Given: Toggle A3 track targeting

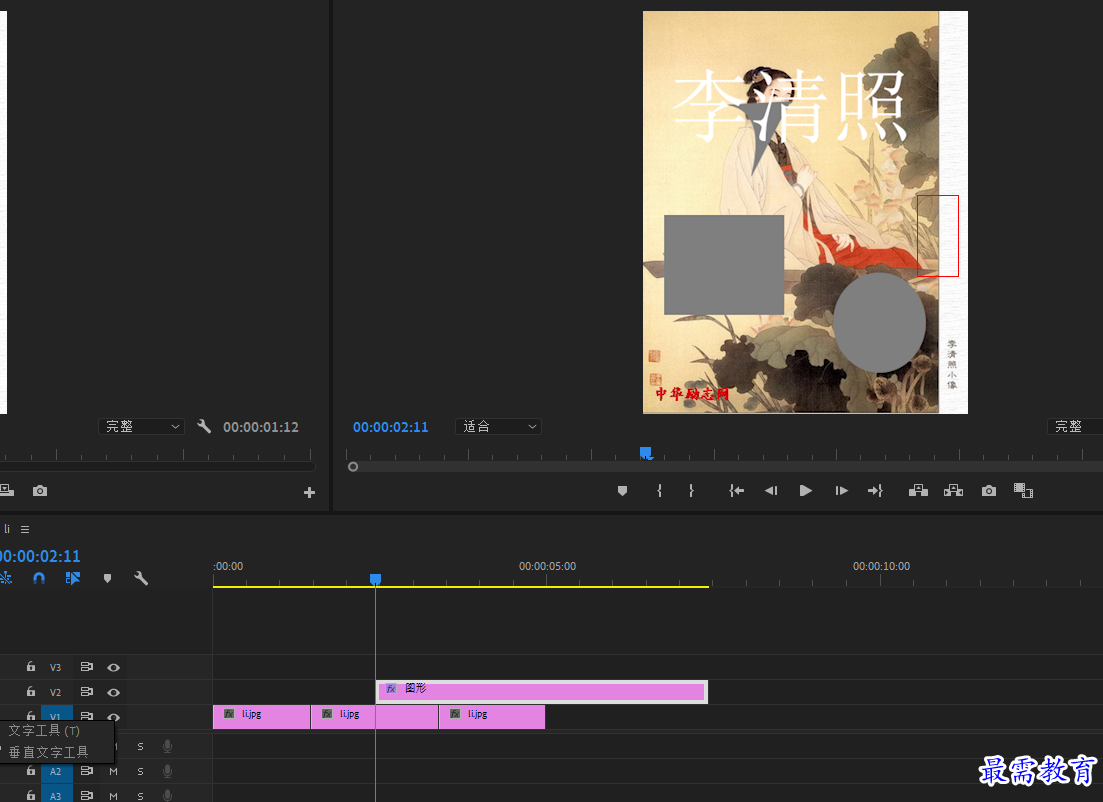Looking at the screenshot, I should 56,795.
